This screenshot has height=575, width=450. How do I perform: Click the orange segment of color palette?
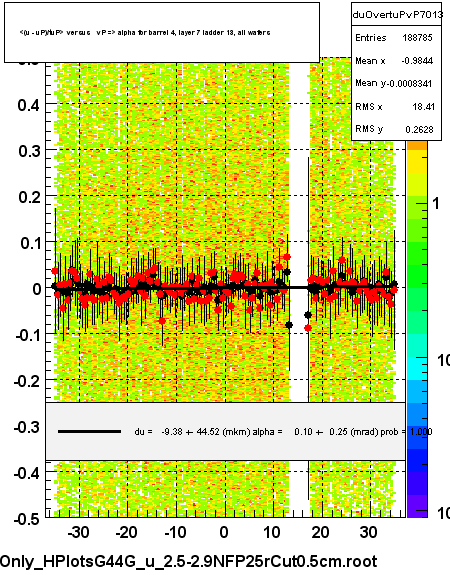tap(417, 146)
